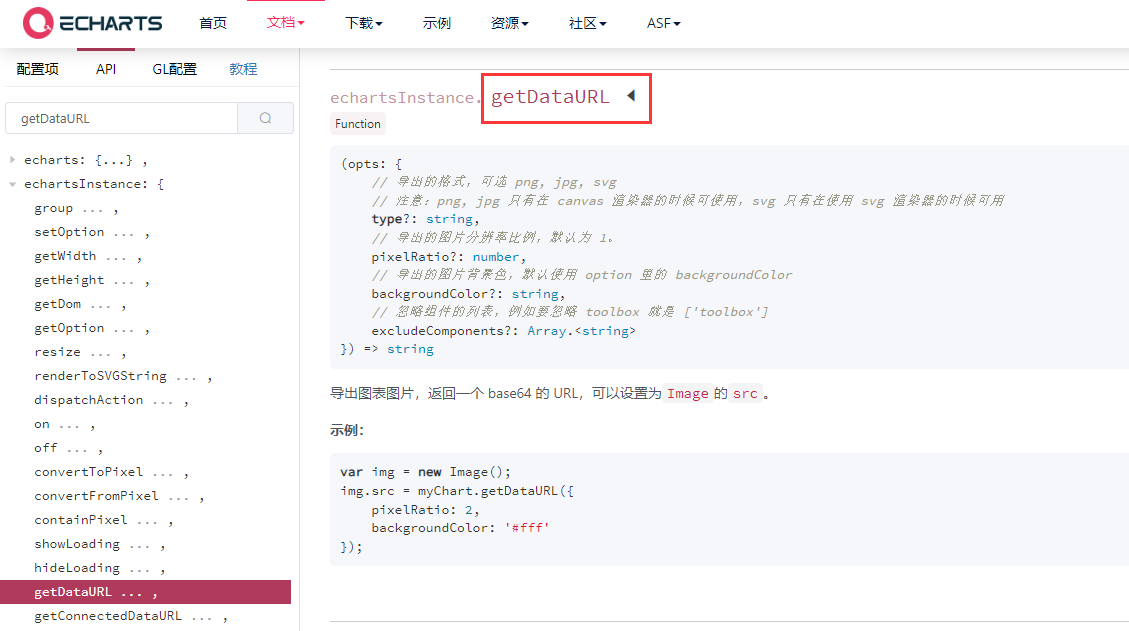Open the 文档 dropdown menu
Screen dimensions: 1129x631
pyautogui.click(x=285, y=23)
